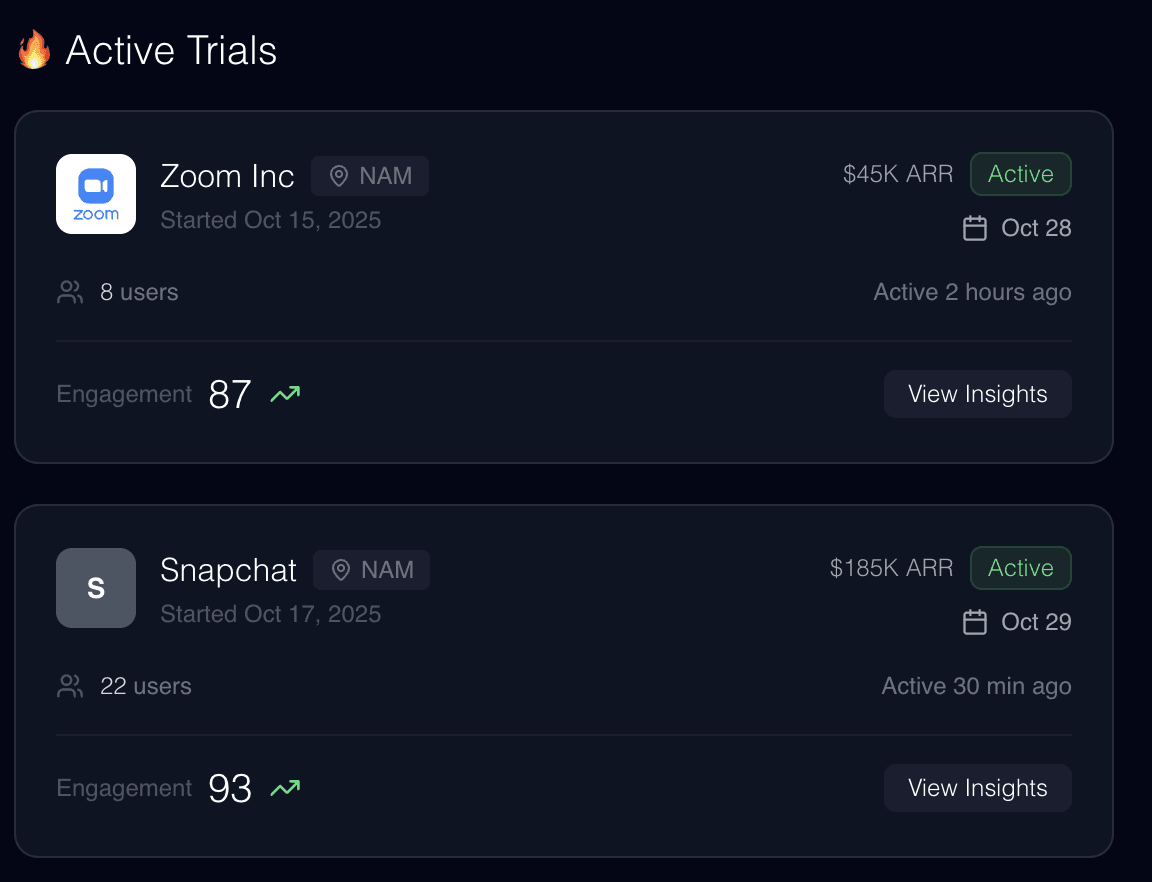Click the users icon beside 22 users

[70, 686]
